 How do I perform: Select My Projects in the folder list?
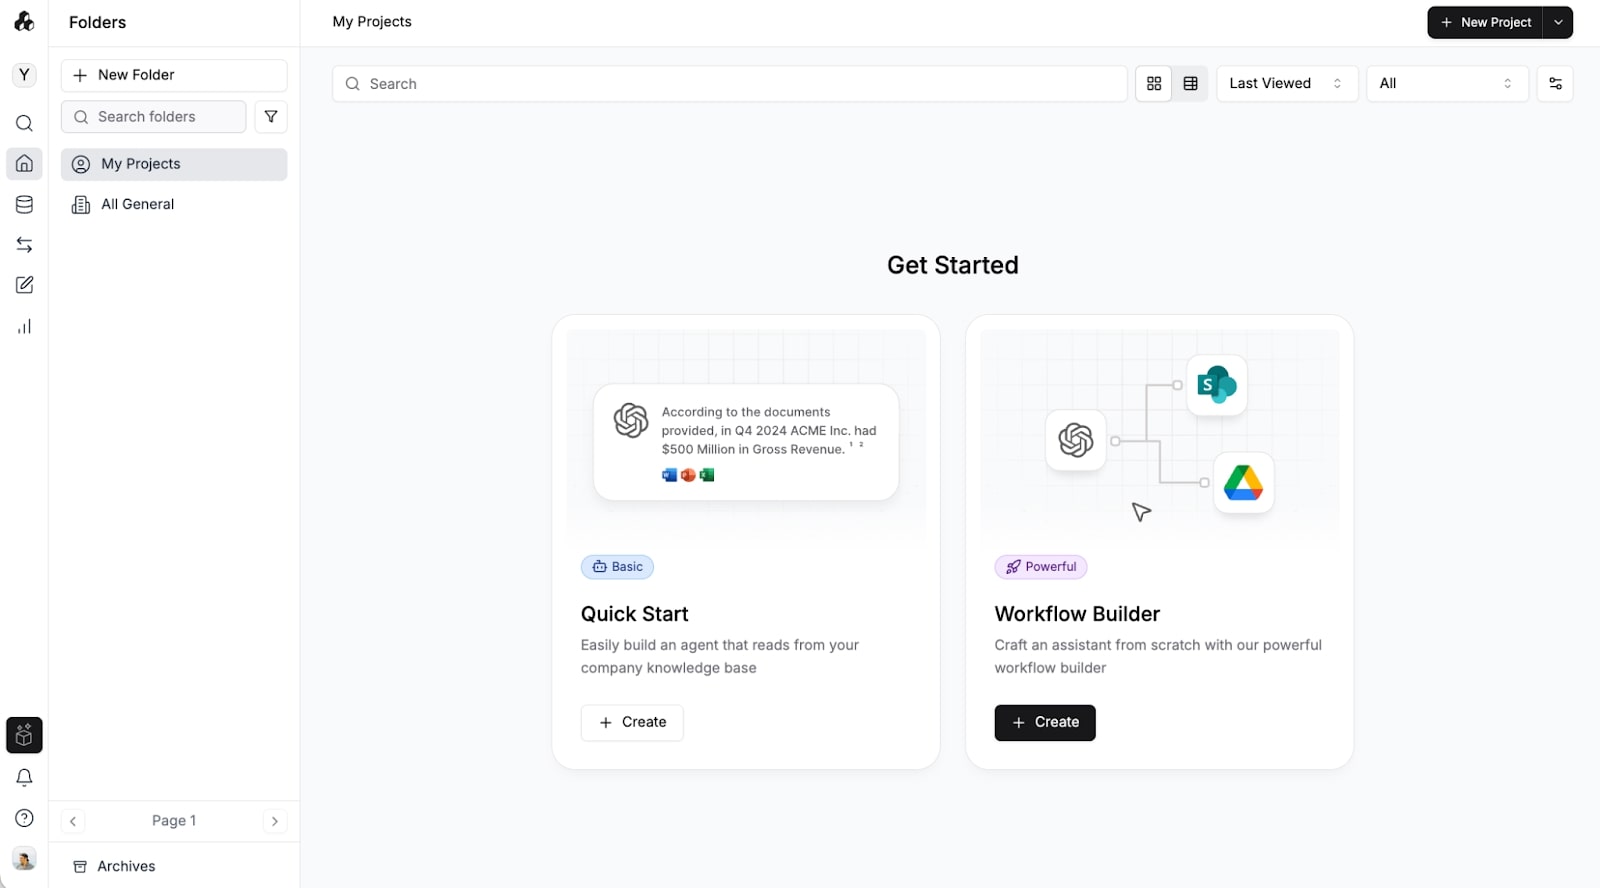tap(141, 164)
